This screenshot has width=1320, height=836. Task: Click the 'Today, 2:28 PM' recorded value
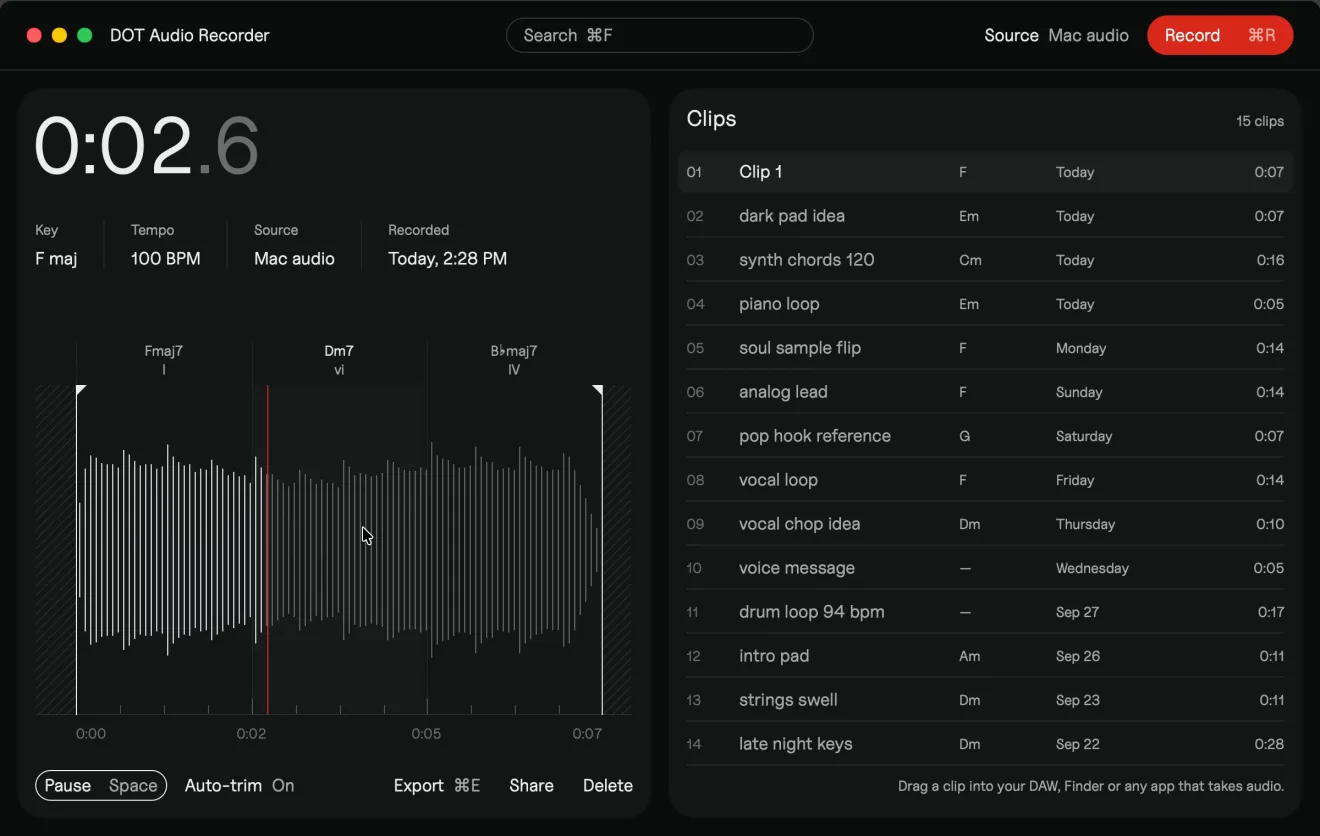[448, 259]
